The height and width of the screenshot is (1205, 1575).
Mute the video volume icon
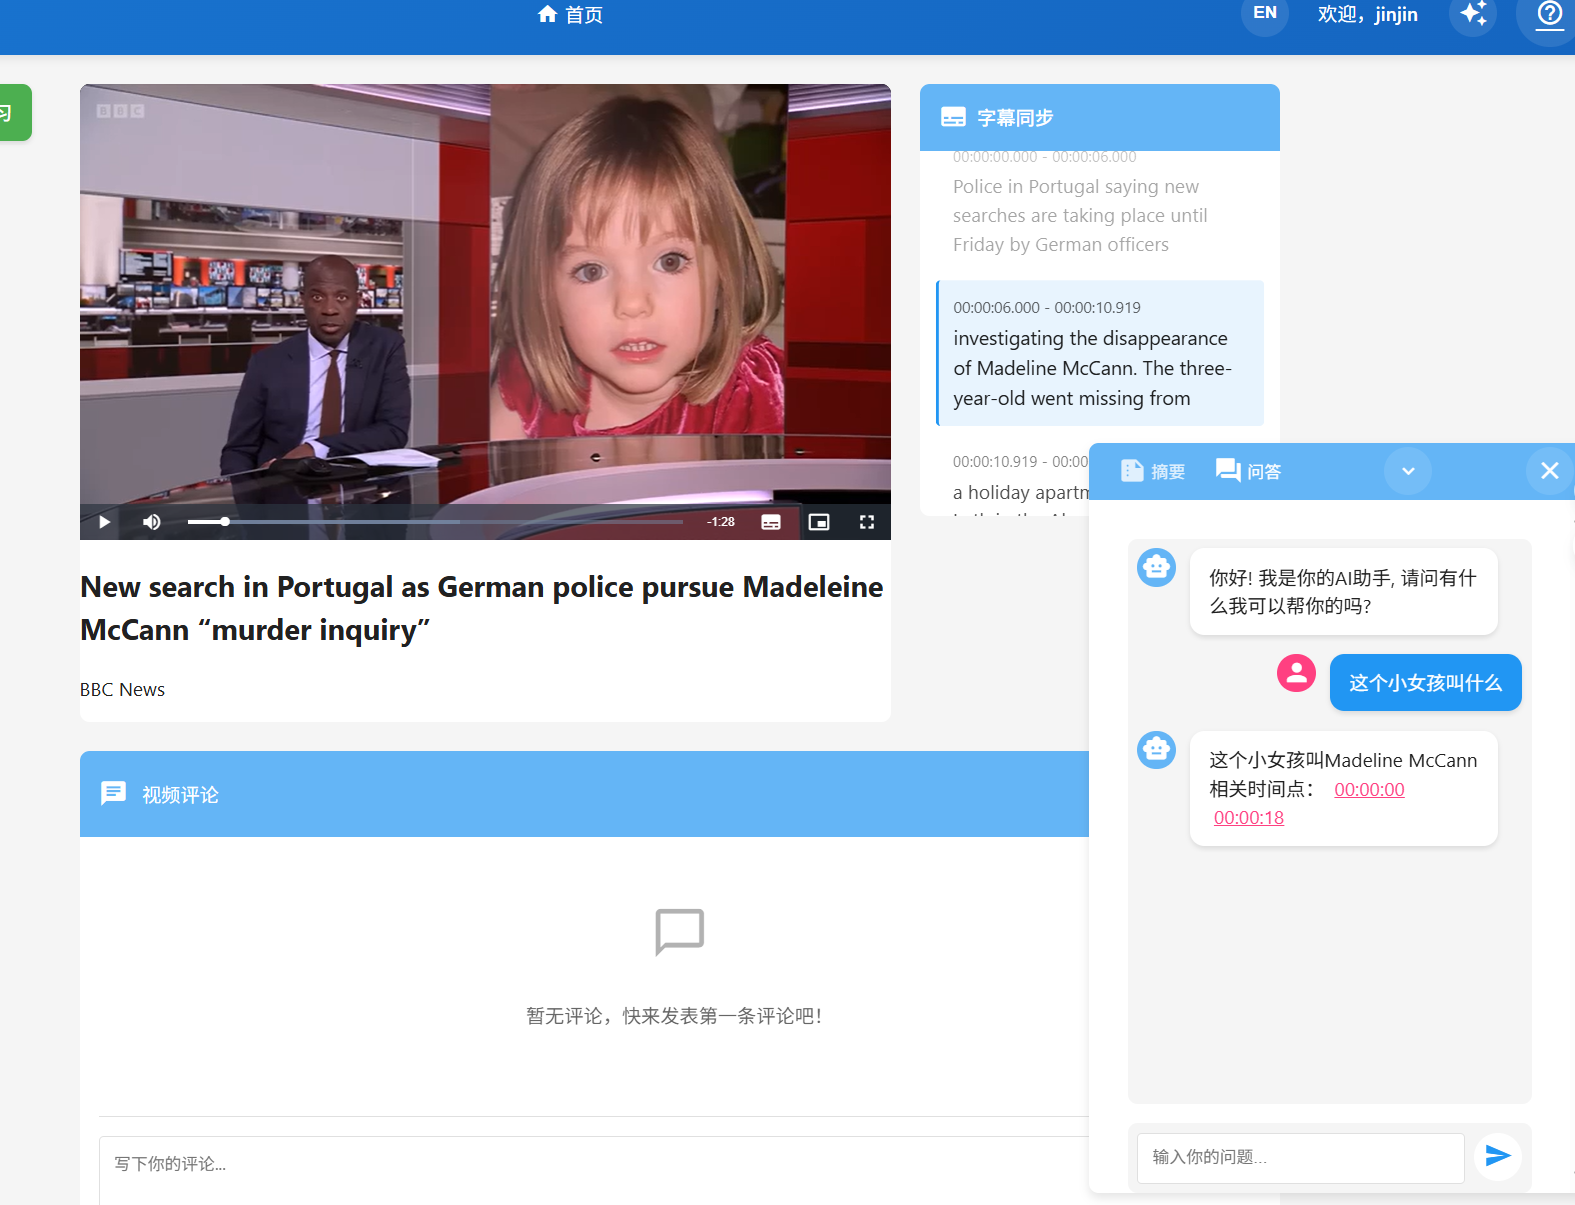(x=152, y=522)
